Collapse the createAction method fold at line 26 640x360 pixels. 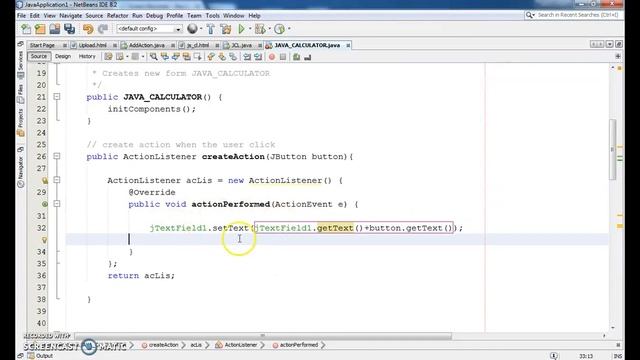click(57, 156)
